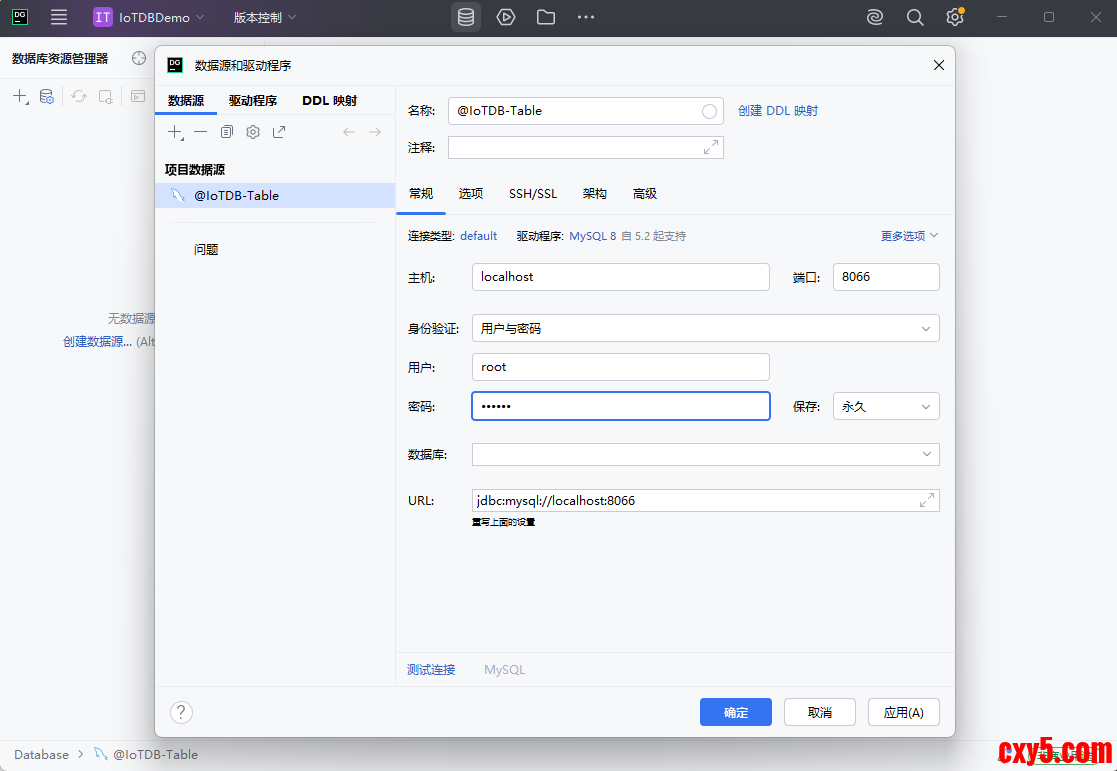Click the duplicate data source icon

pyautogui.click(x=227, y=132)
